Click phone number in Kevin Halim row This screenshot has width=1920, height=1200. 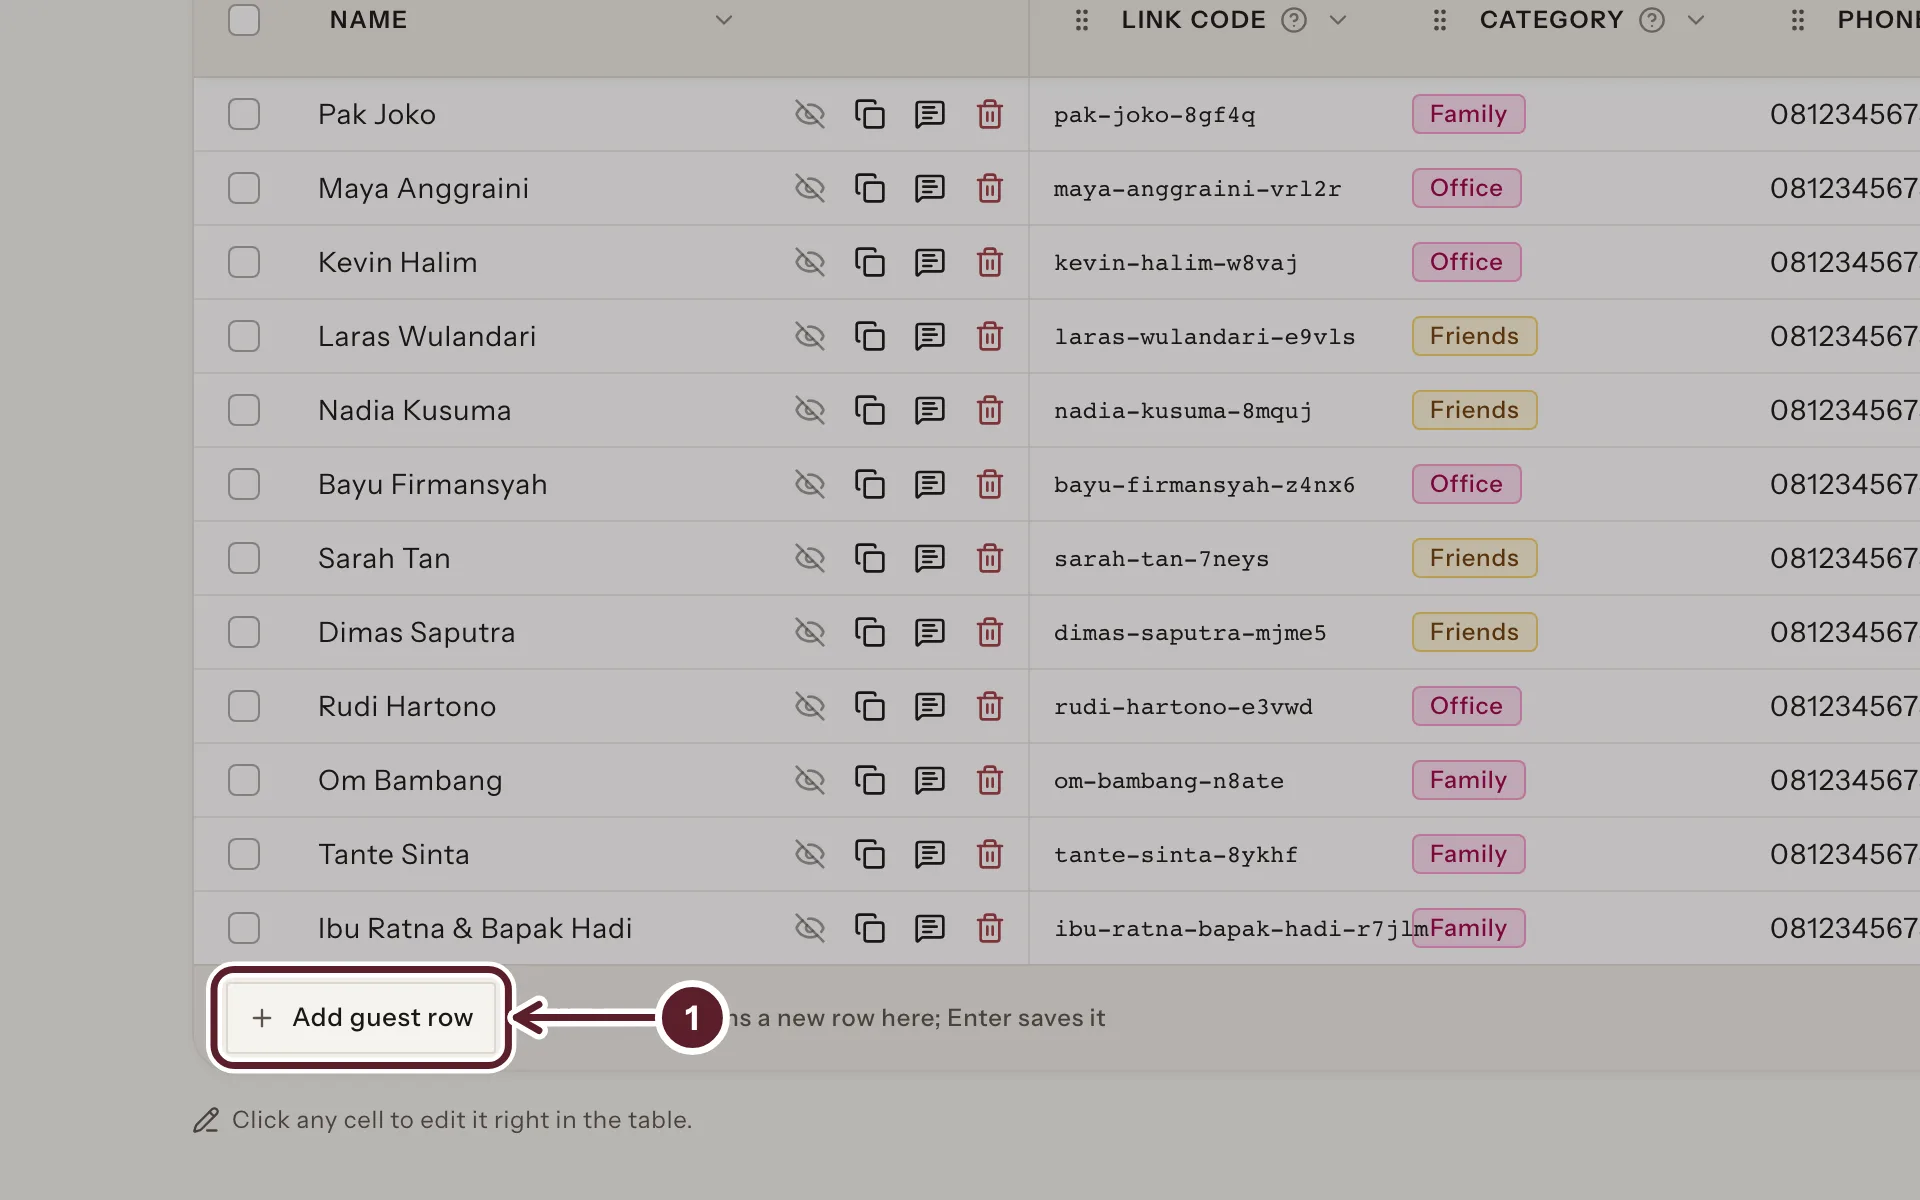click(x=1844, y=262)
